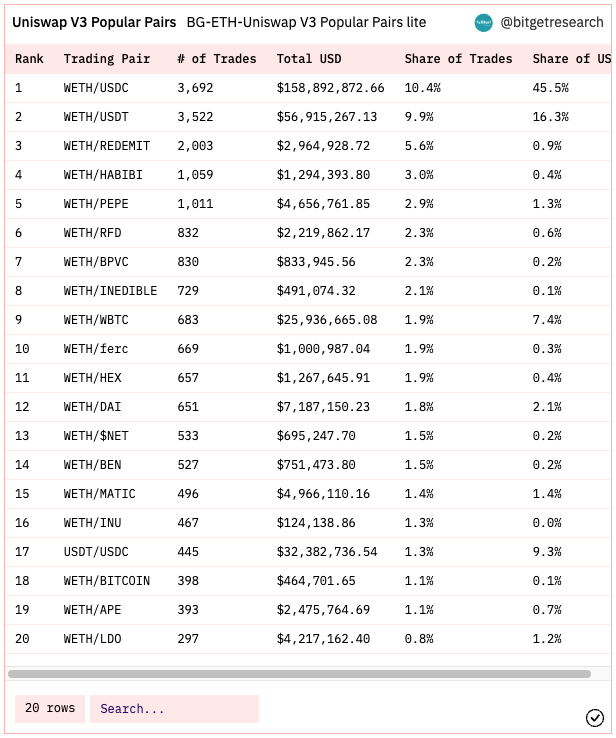616x738 pixels.
Task: Click the checkmark status icon
Action: (594, 718)
